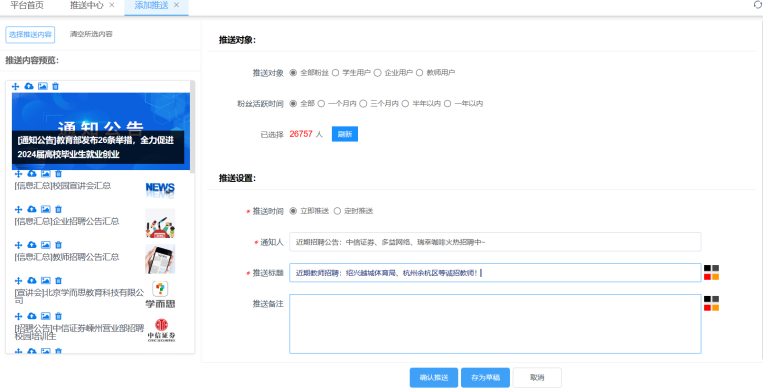The width and height of the screenshot is (763, 390).
Task: Click image icon for 中信证券 招聘公告 item
Action: 46,316
